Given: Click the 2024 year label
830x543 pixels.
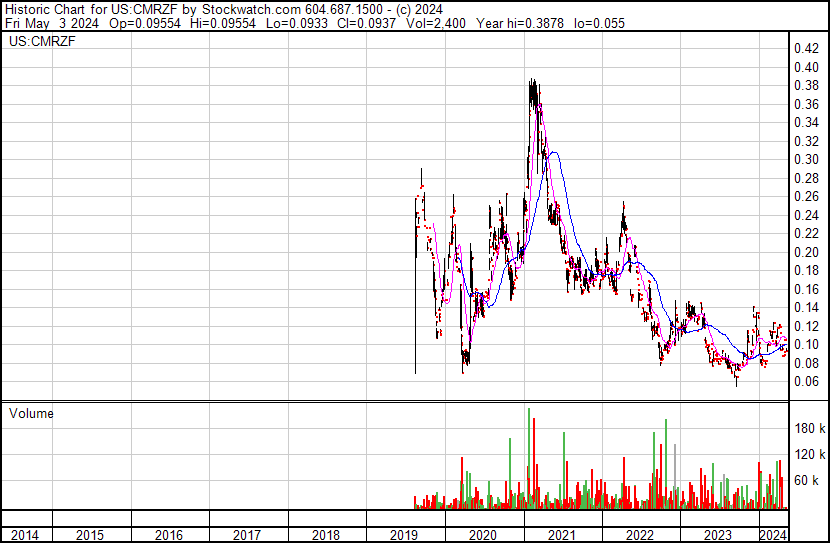Looking at the screenshot, I should coord(774,534).
